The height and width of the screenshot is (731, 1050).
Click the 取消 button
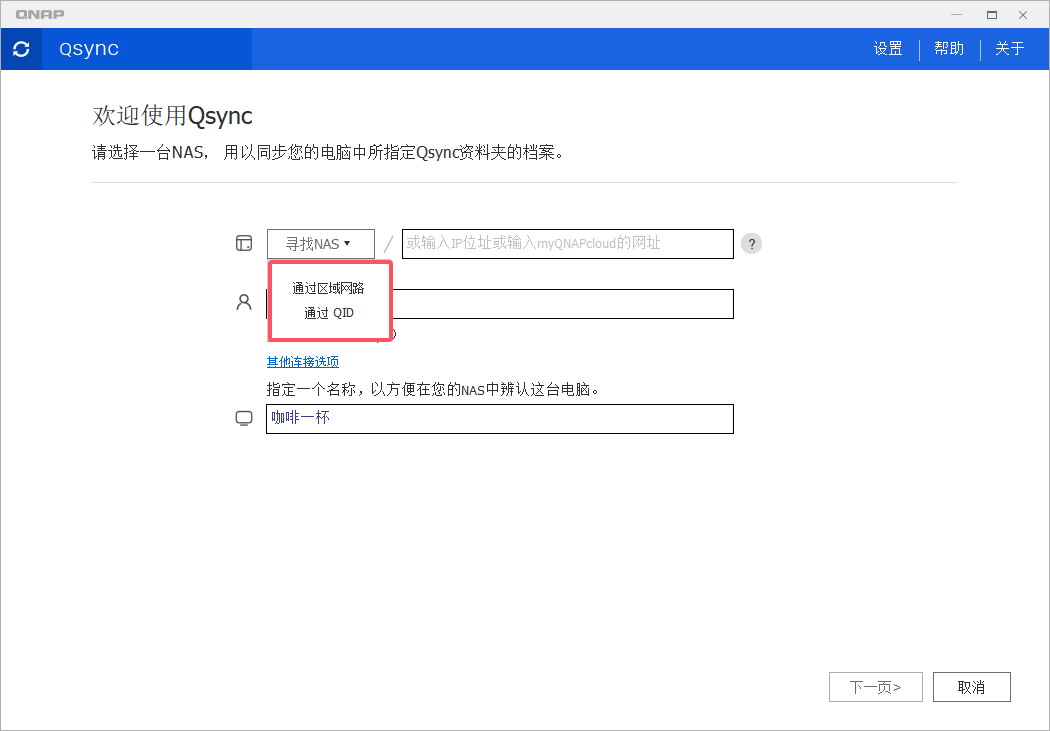[972, 687]
